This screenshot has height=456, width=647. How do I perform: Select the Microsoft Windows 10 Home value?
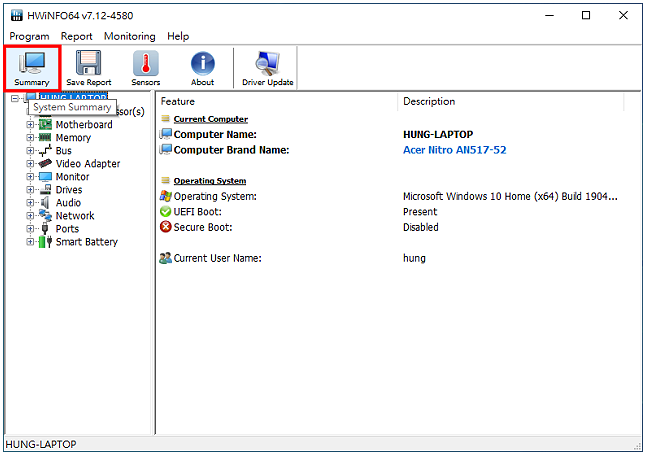click(x=510, y=196)
